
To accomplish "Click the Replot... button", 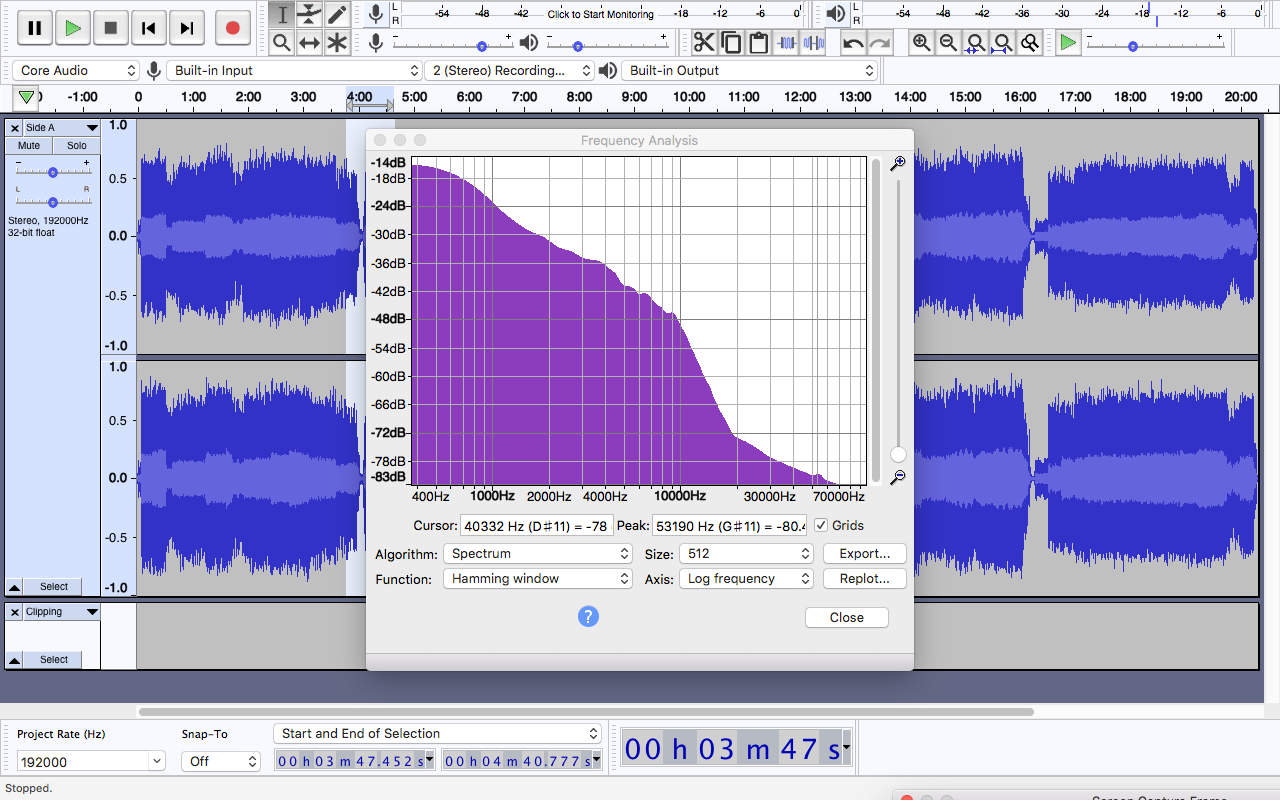I will 865,578.
